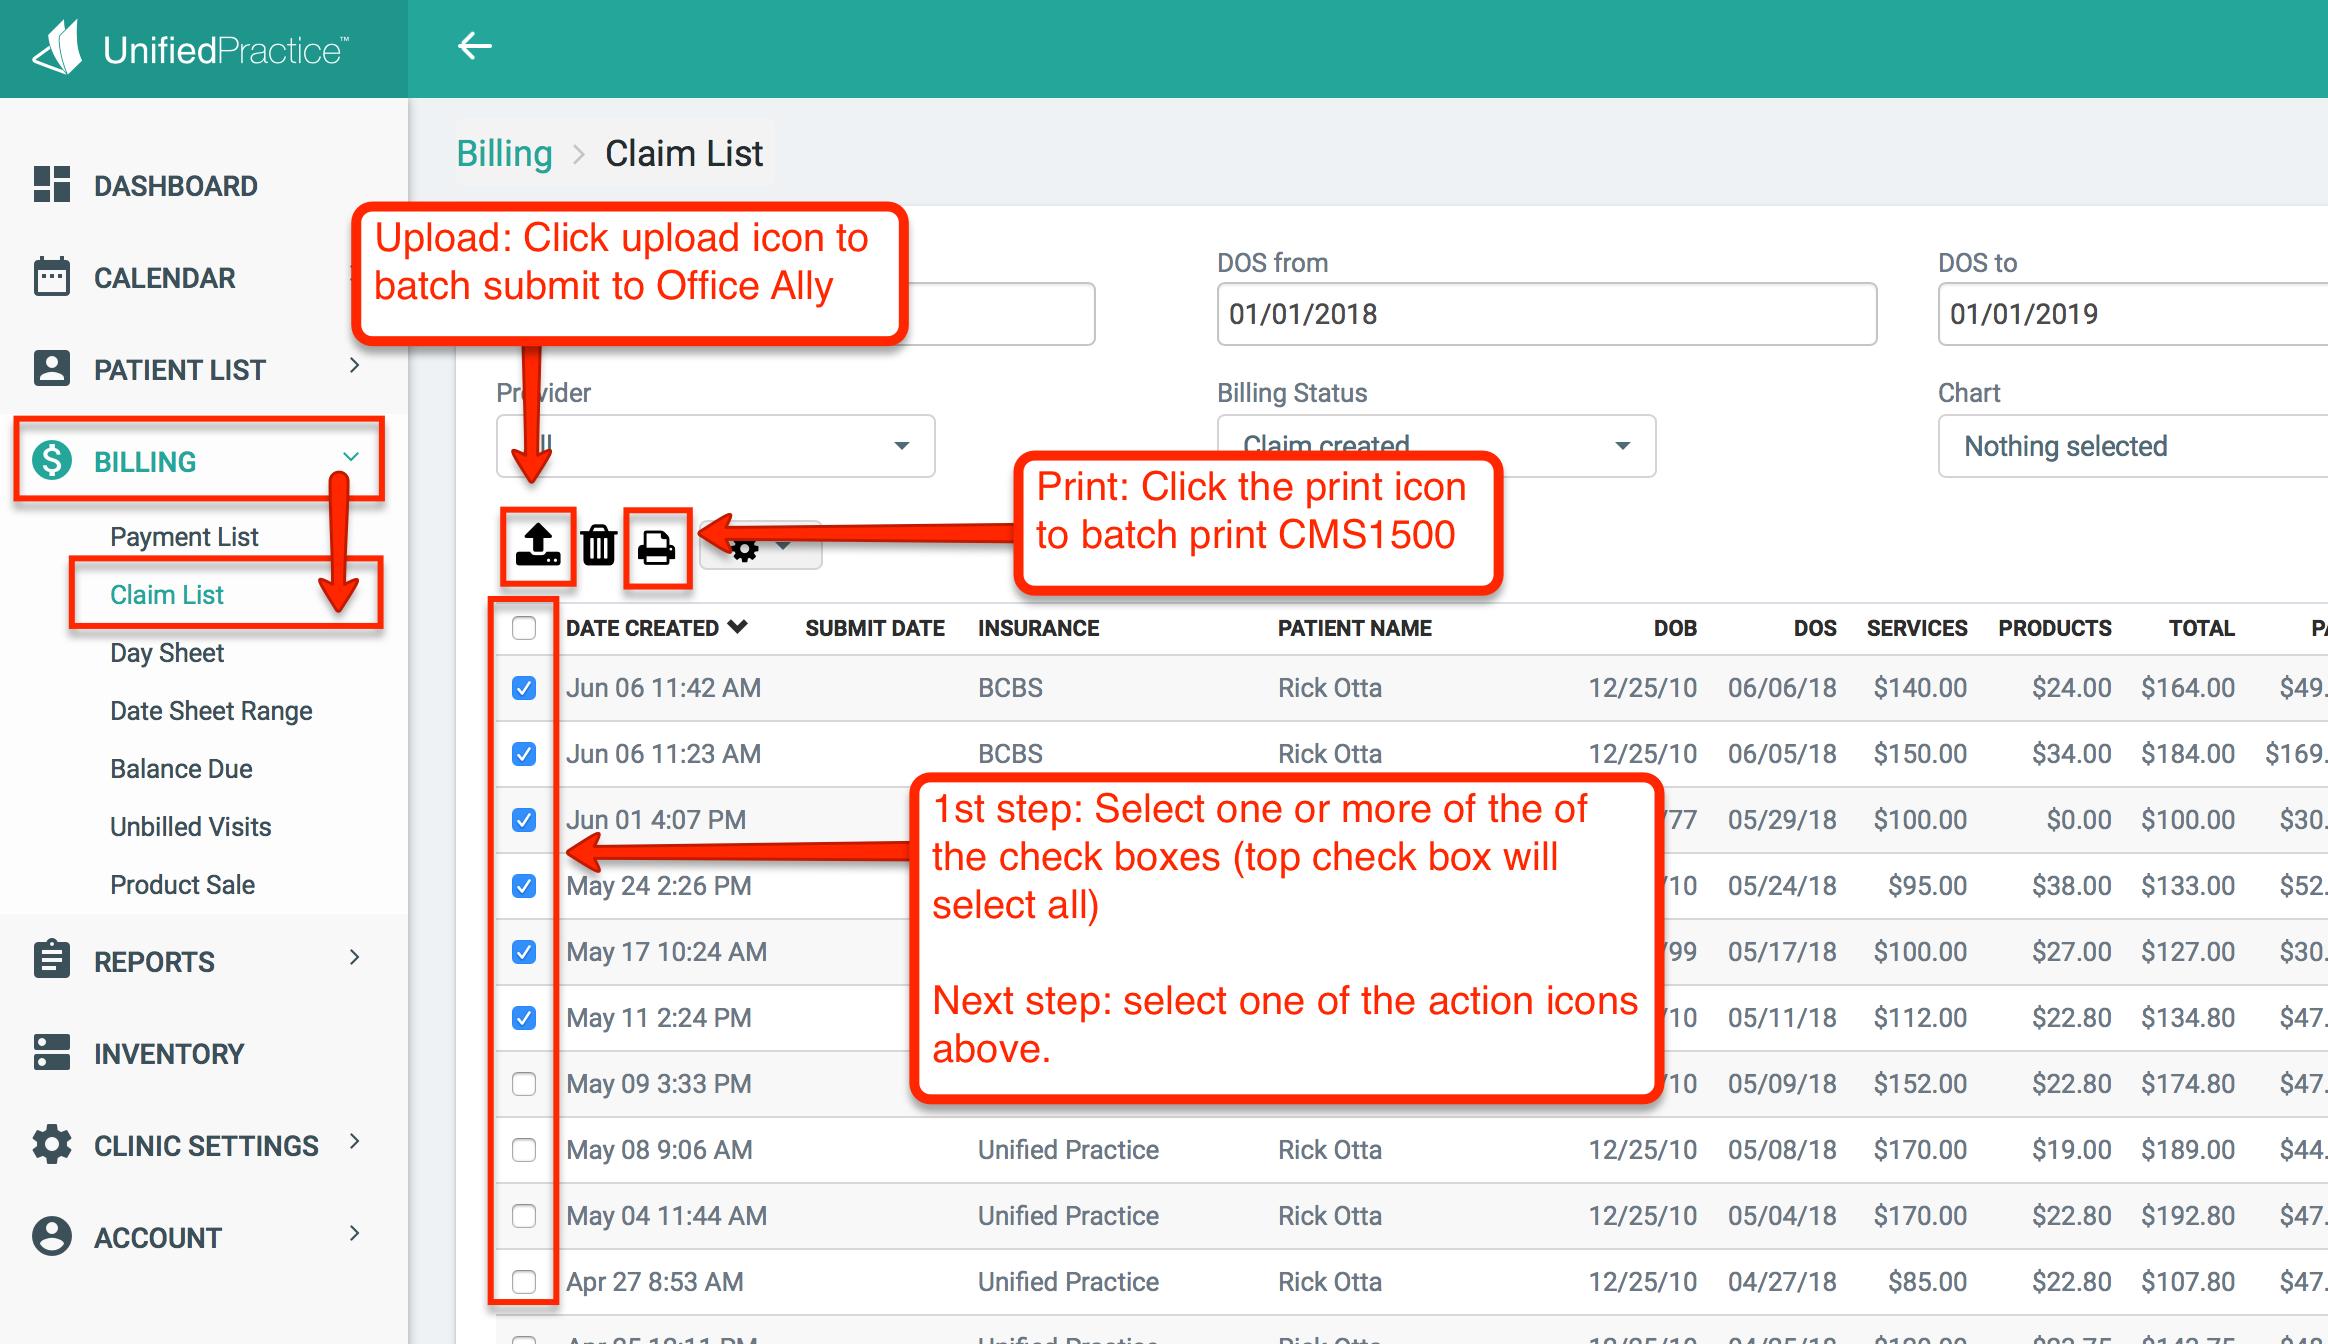Open the Calendar from the sidebar icon
The width and height of the screenshot is (2328, 1344).
tap(51, 277)
